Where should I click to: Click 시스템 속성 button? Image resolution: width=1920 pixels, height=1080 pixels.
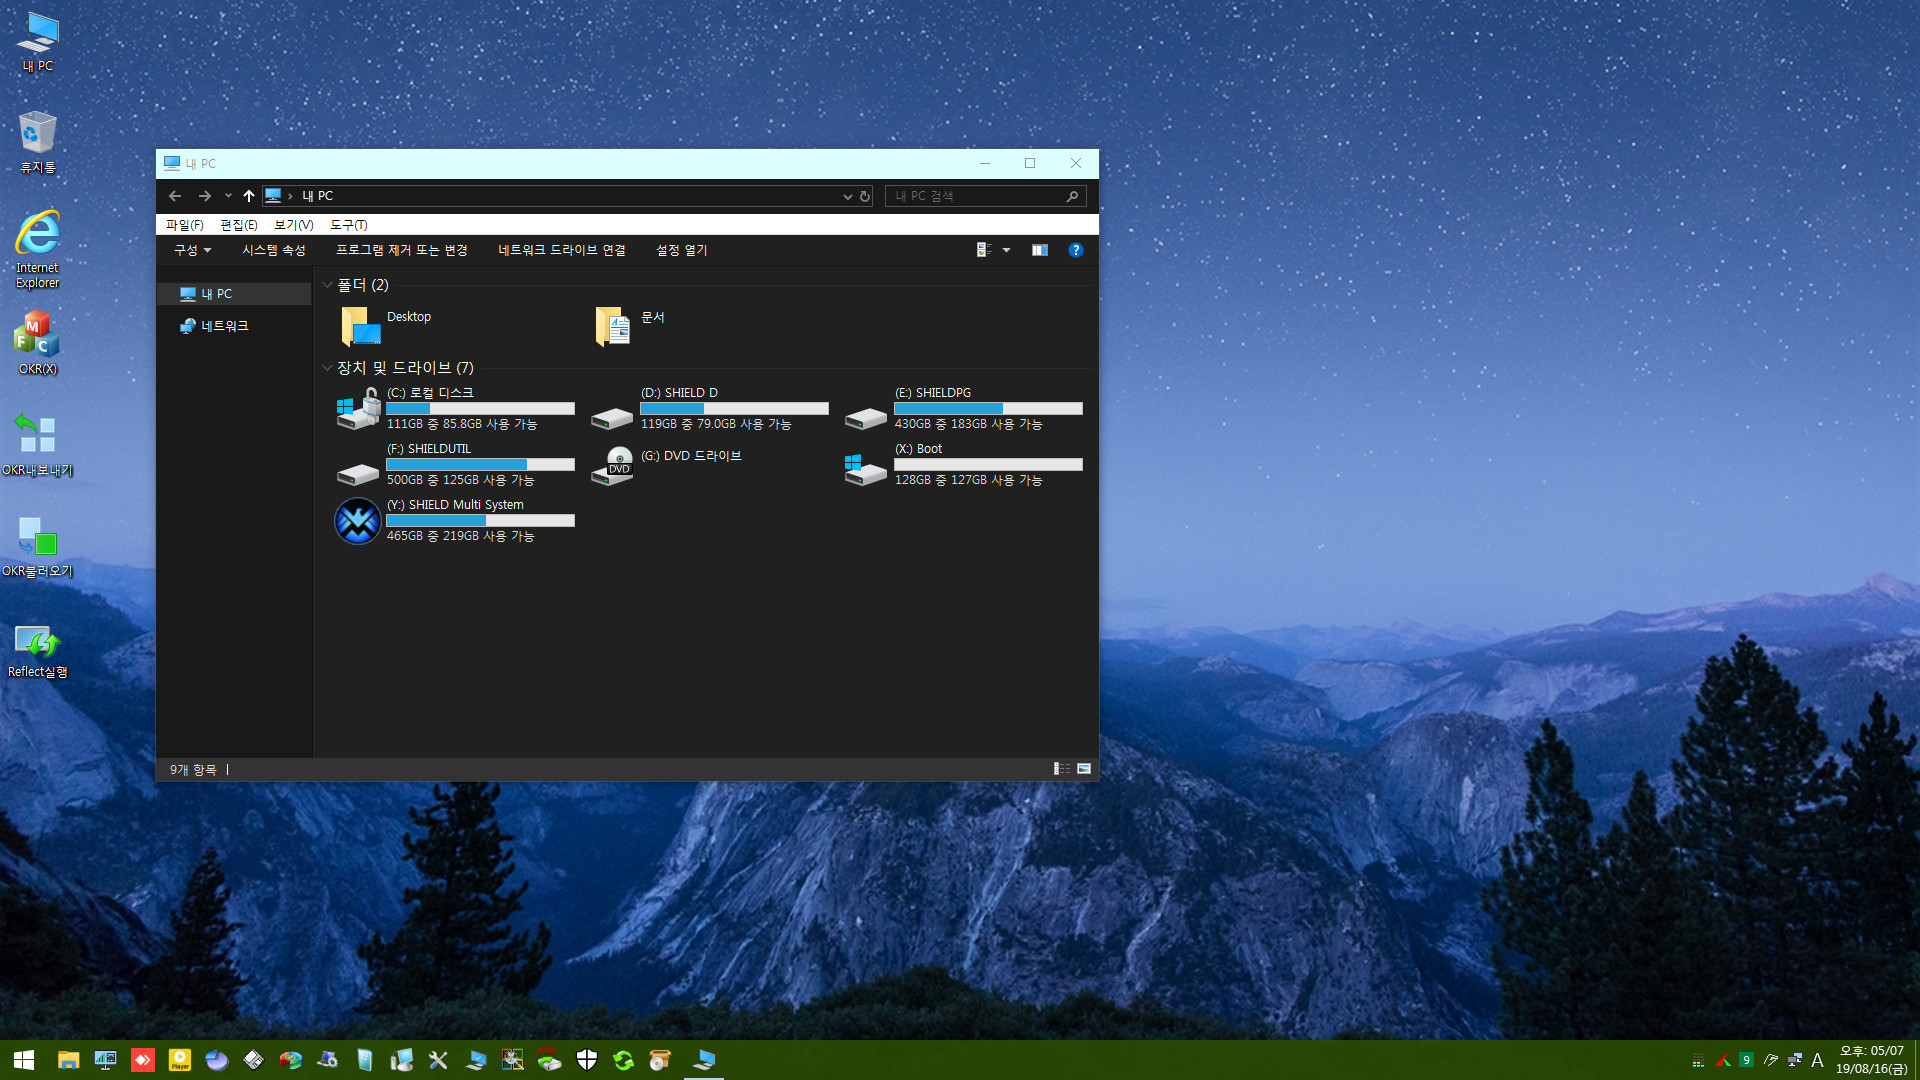(274, 250)
